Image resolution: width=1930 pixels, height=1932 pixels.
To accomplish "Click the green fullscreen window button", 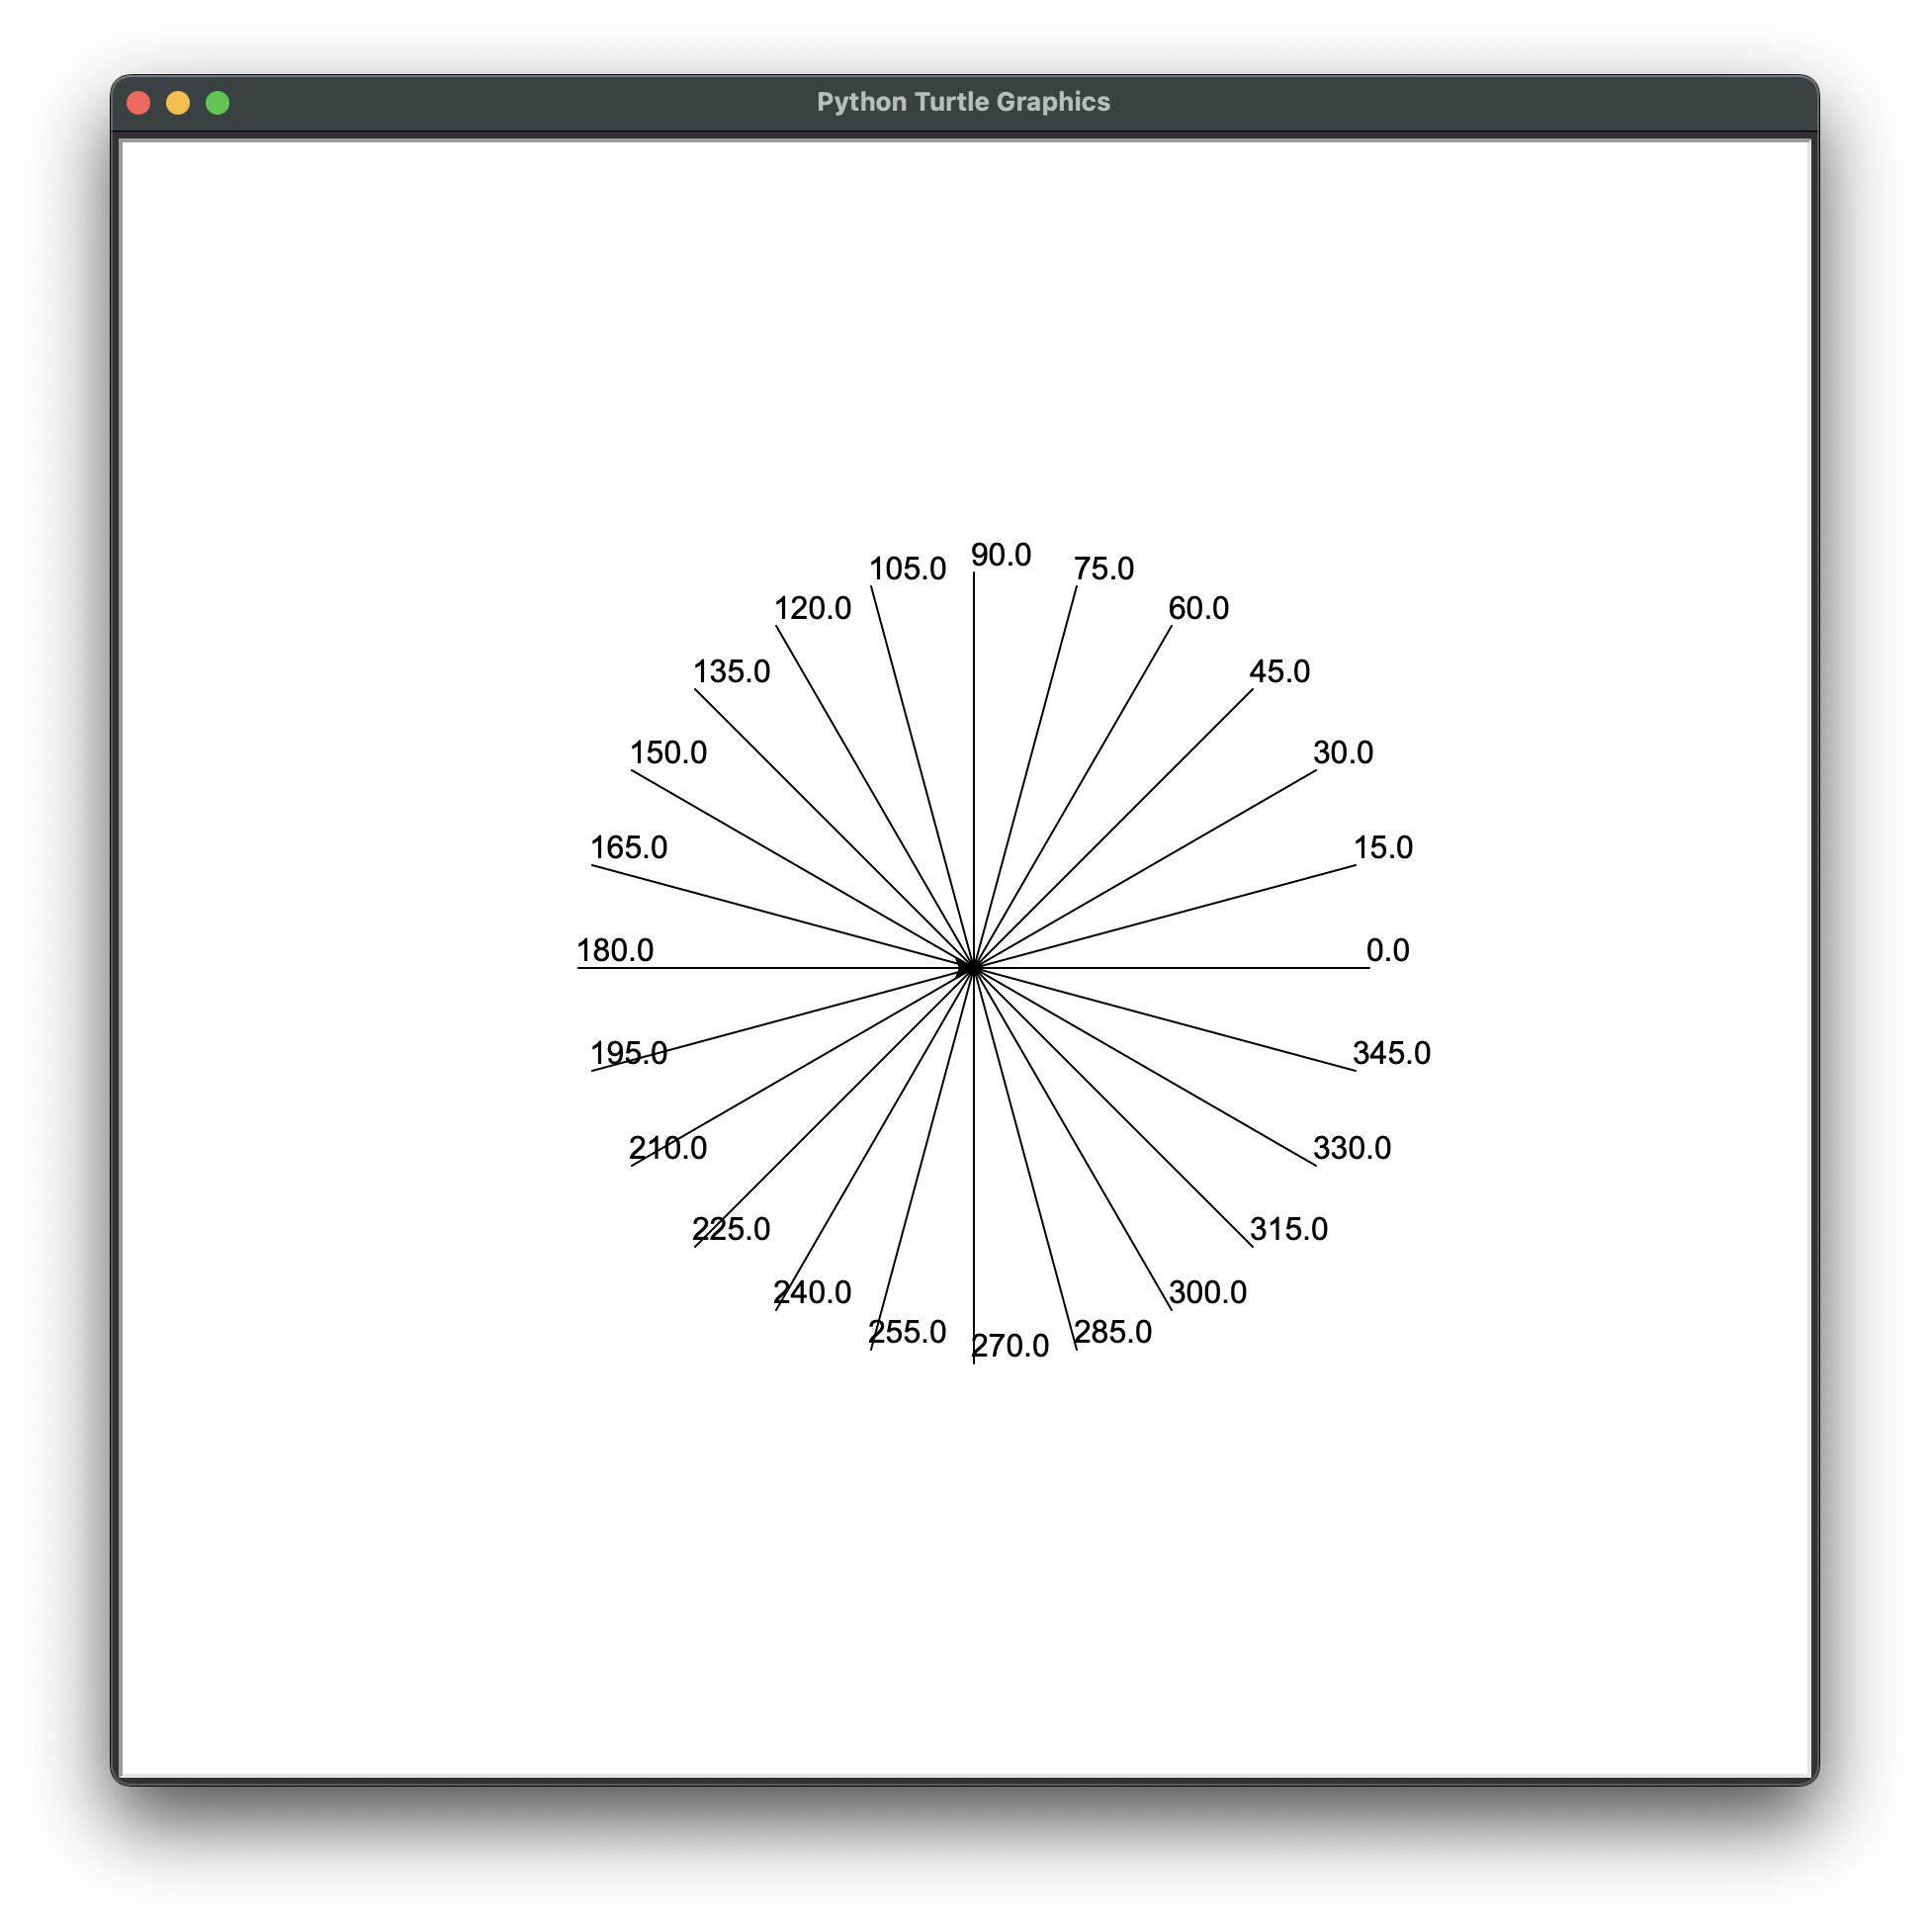I will (x=217, y=103).
